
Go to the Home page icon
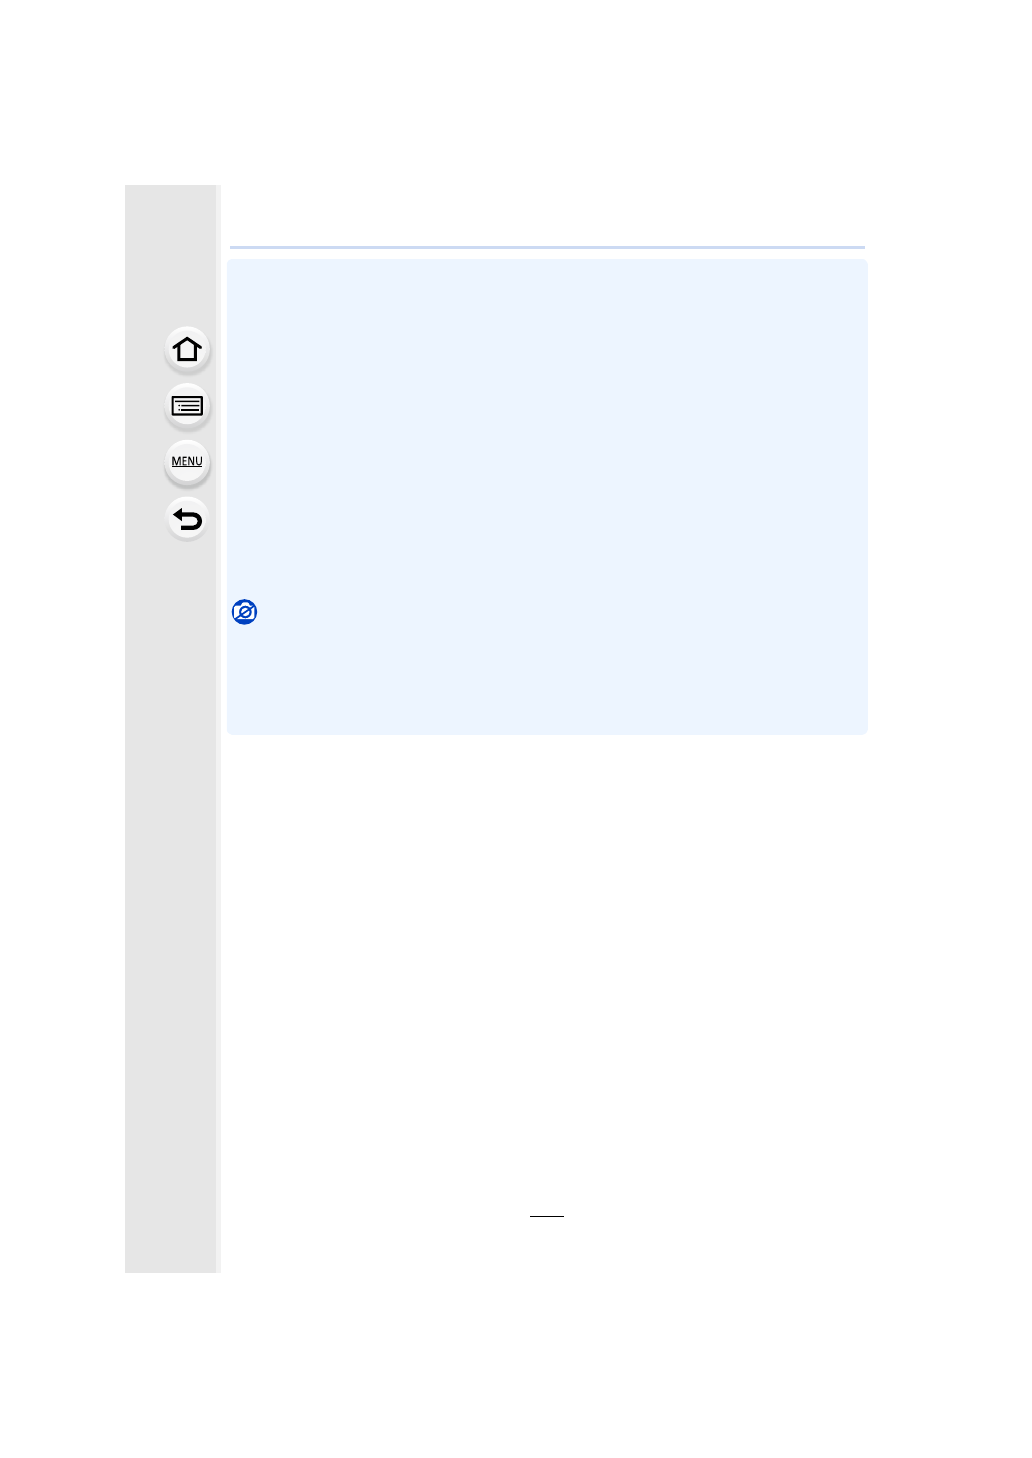coord(187,350)
